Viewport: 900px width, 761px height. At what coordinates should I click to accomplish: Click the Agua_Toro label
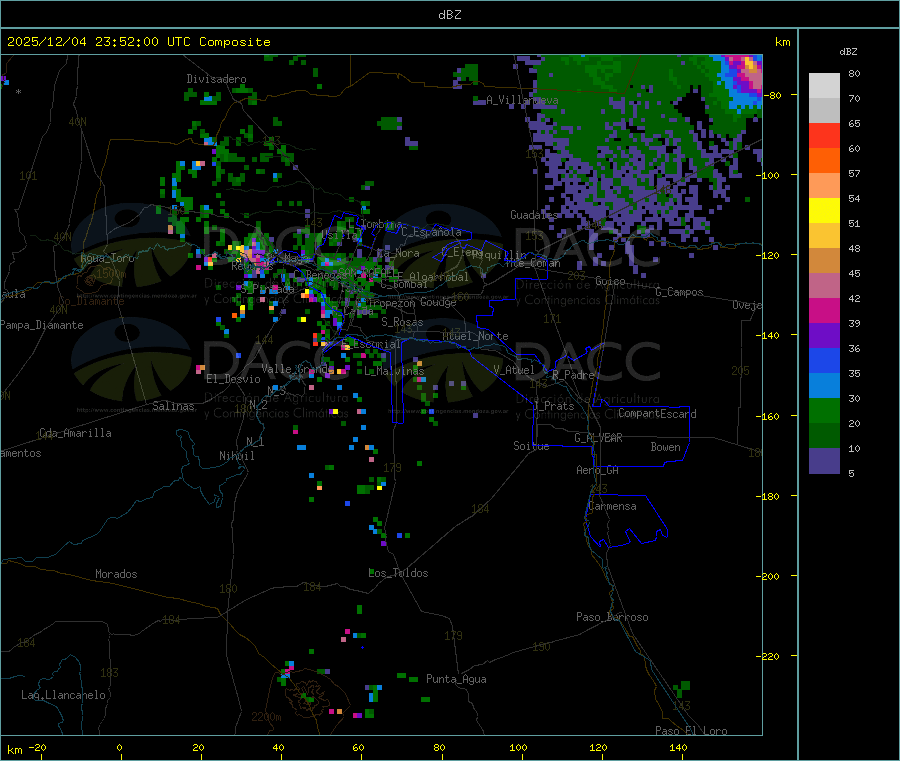pyautogui.click(x=107, y=258)
